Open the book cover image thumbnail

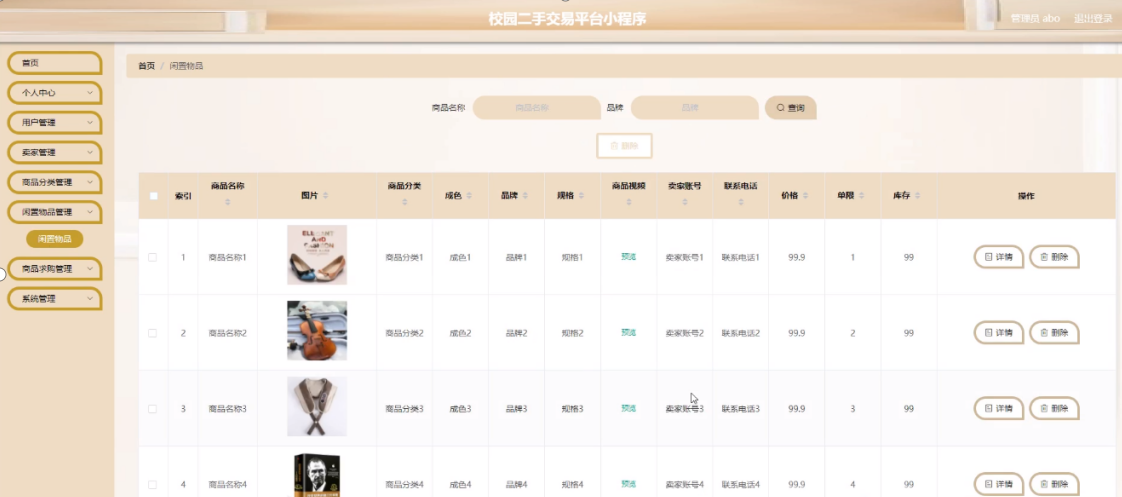tap(317, 475)
